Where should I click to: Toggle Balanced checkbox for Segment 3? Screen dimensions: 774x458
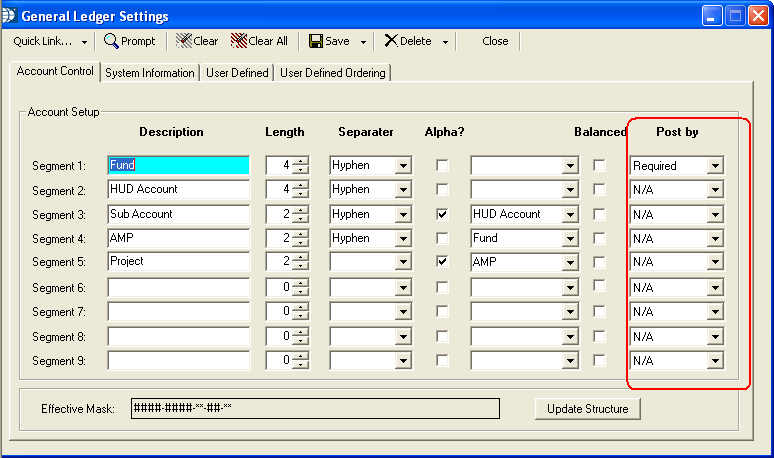point(599,214)
